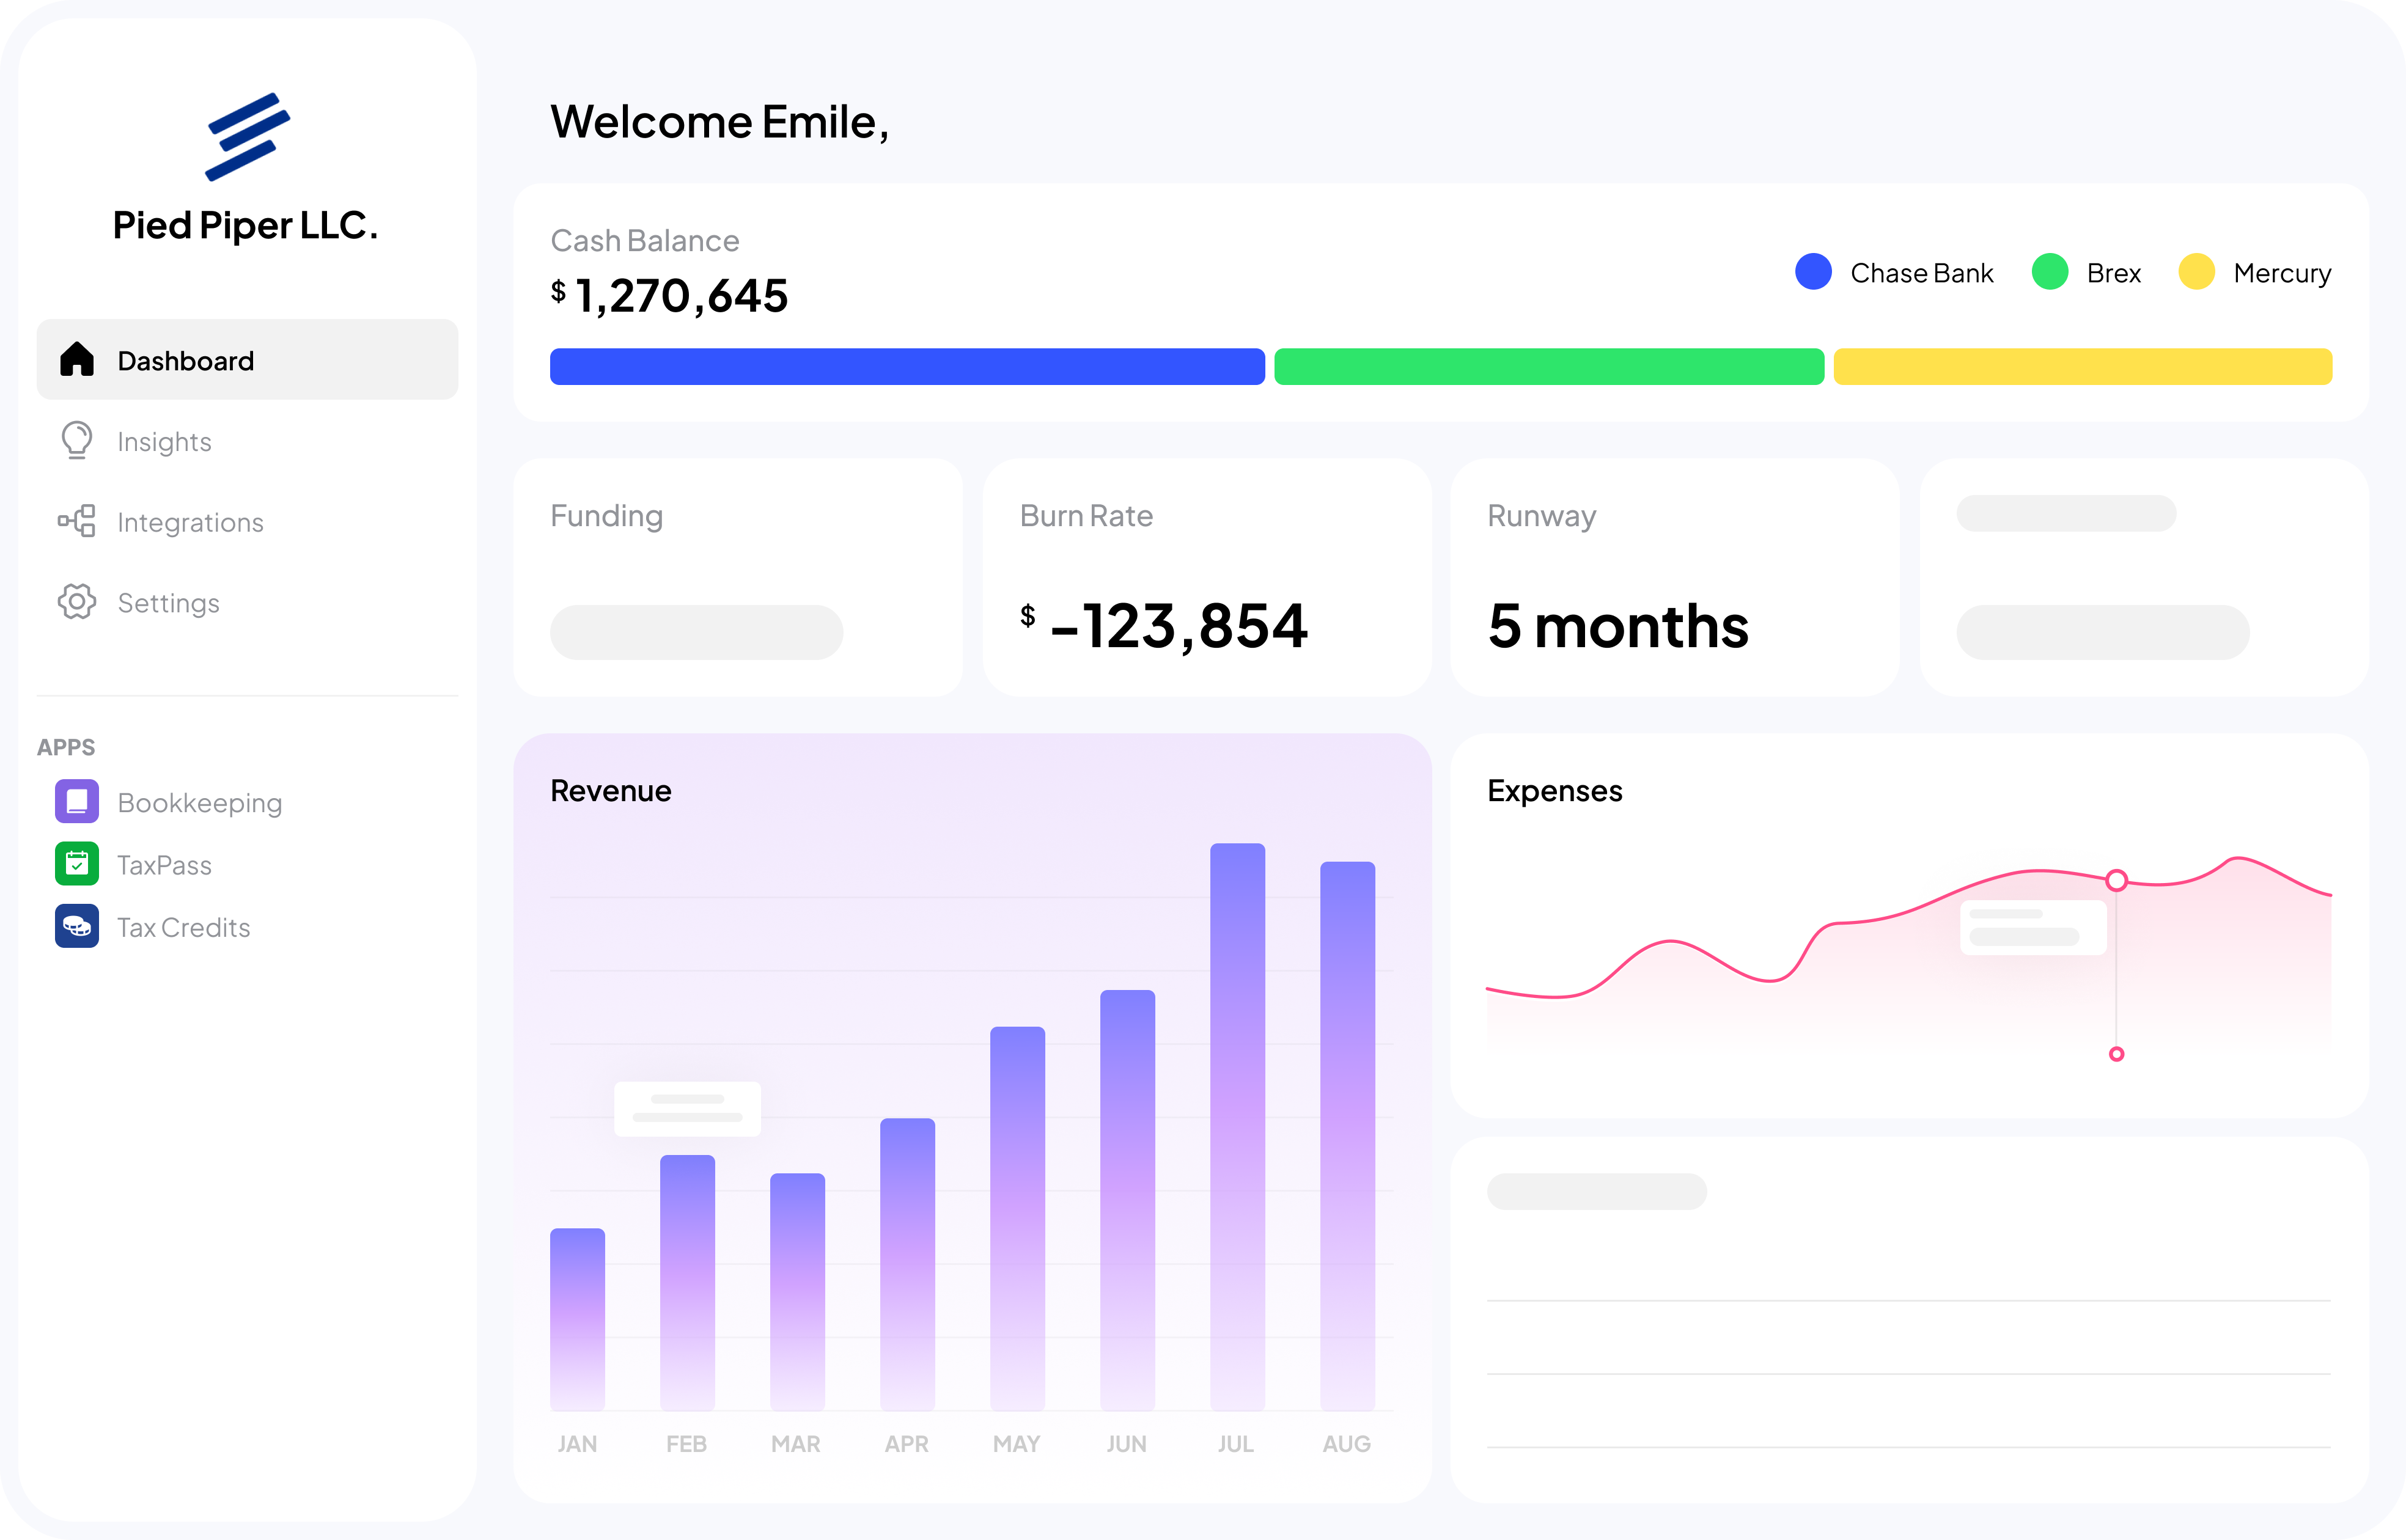Open the blue Tax Credits coins icon
This screenshot has height=1540, width=2406.
tap(77, 926)
